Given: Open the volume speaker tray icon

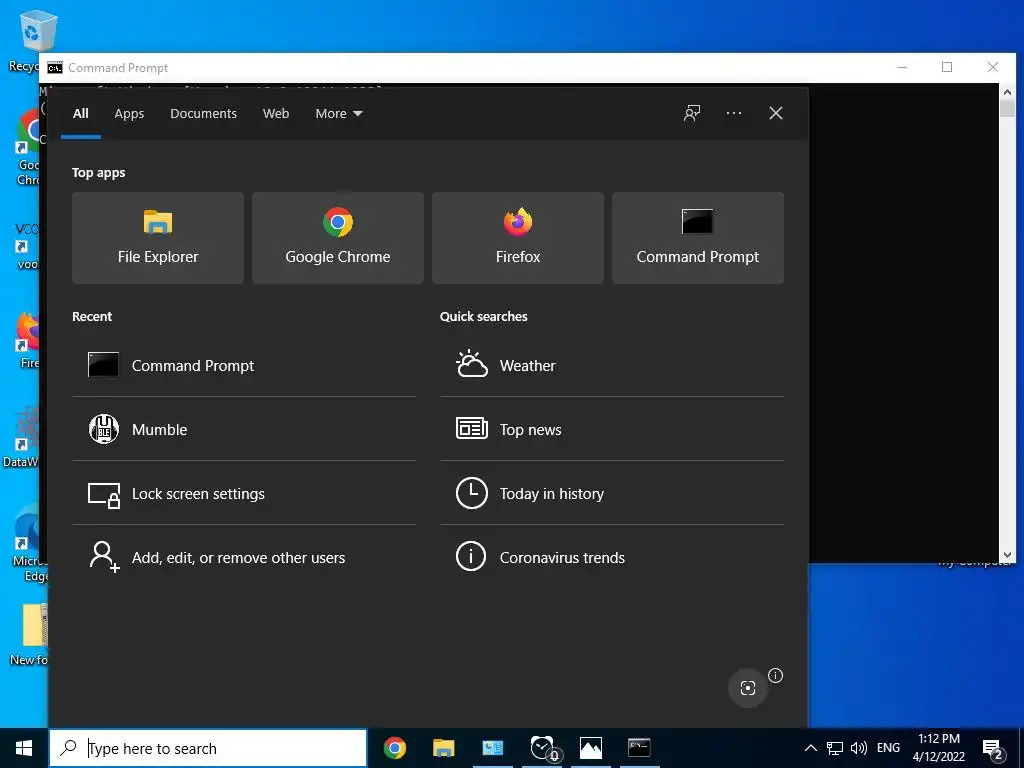Looking at the screenshot, I should point(859,748).
